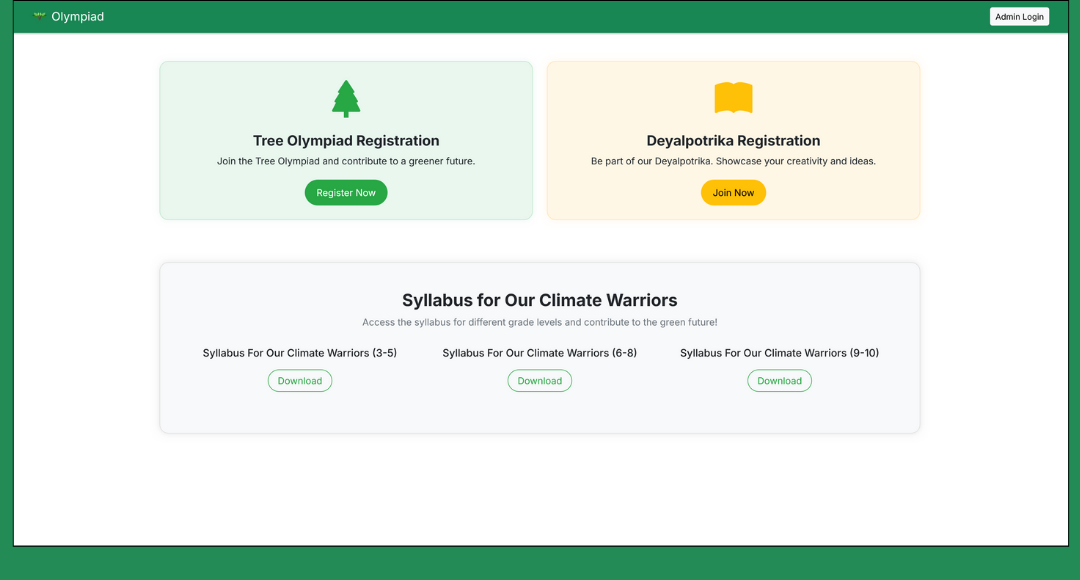Click the green pine tree icon
The image size is (1080, 580).
(346, 98)
